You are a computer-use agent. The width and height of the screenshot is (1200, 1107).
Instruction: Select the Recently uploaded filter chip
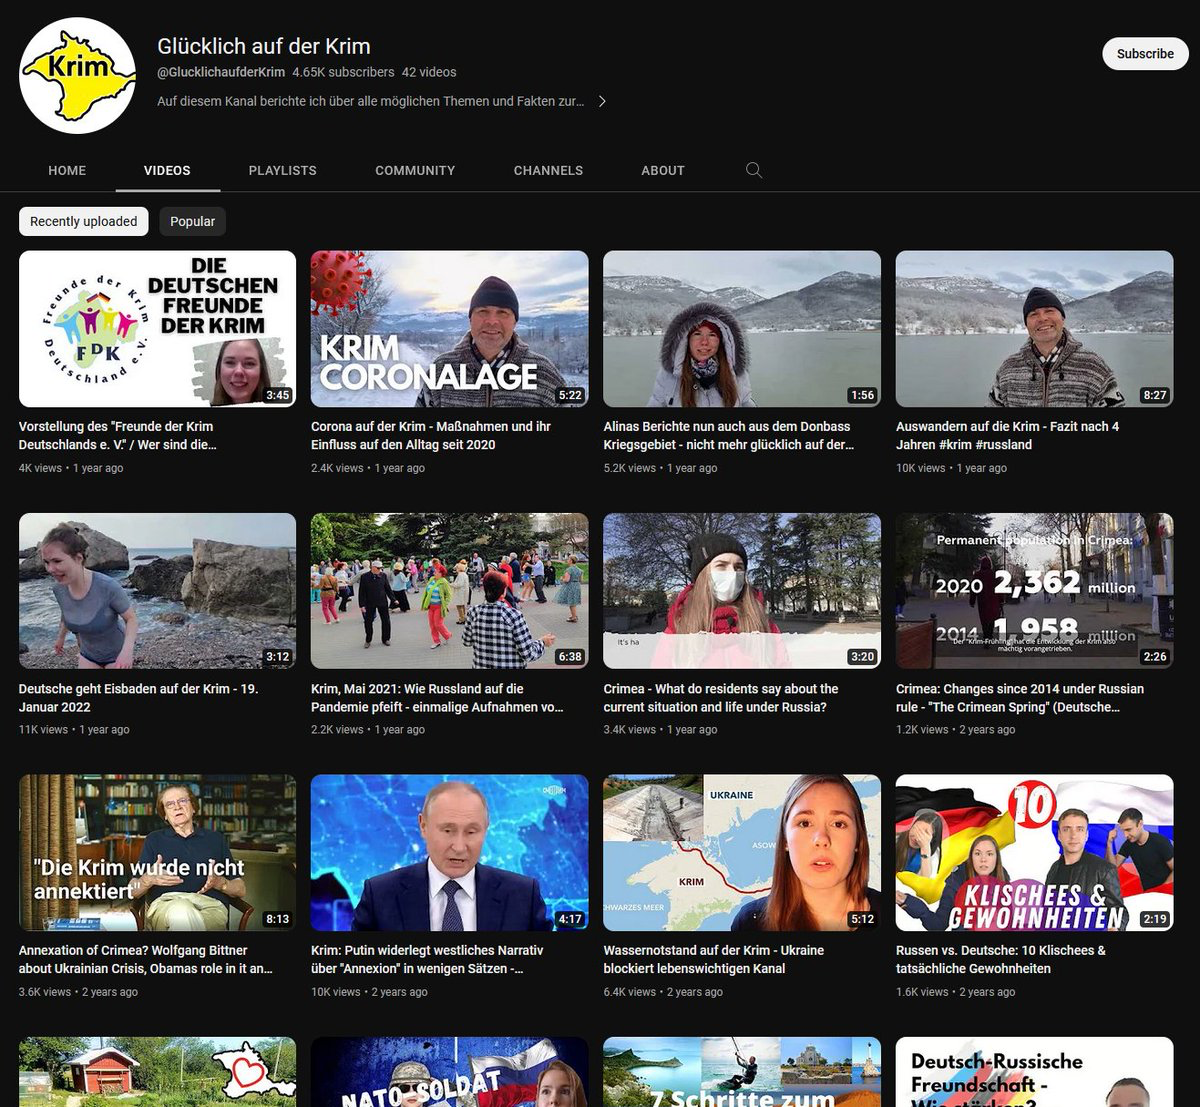[x=84, y=221]
